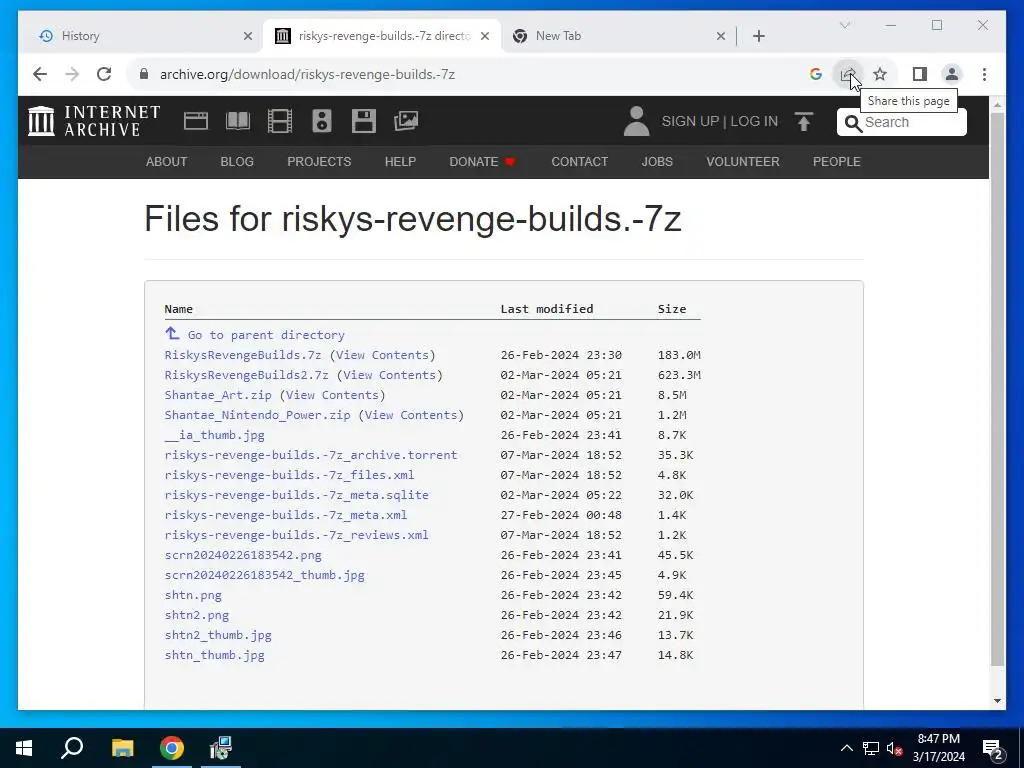The width and height of the screenshot is (1024, 768).
Task: Bookmark this page with the star icon
Action: tap(880, 74)
